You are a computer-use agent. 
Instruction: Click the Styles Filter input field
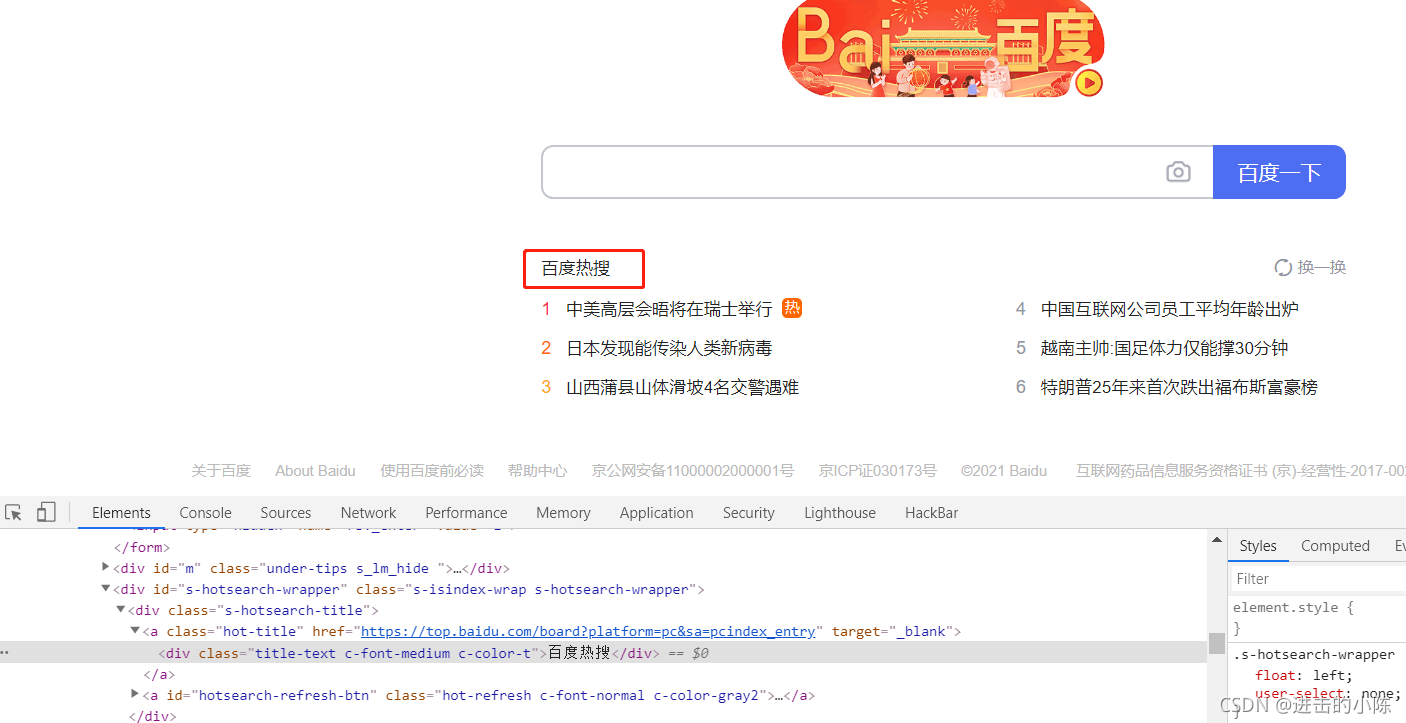pos(1318,579)
